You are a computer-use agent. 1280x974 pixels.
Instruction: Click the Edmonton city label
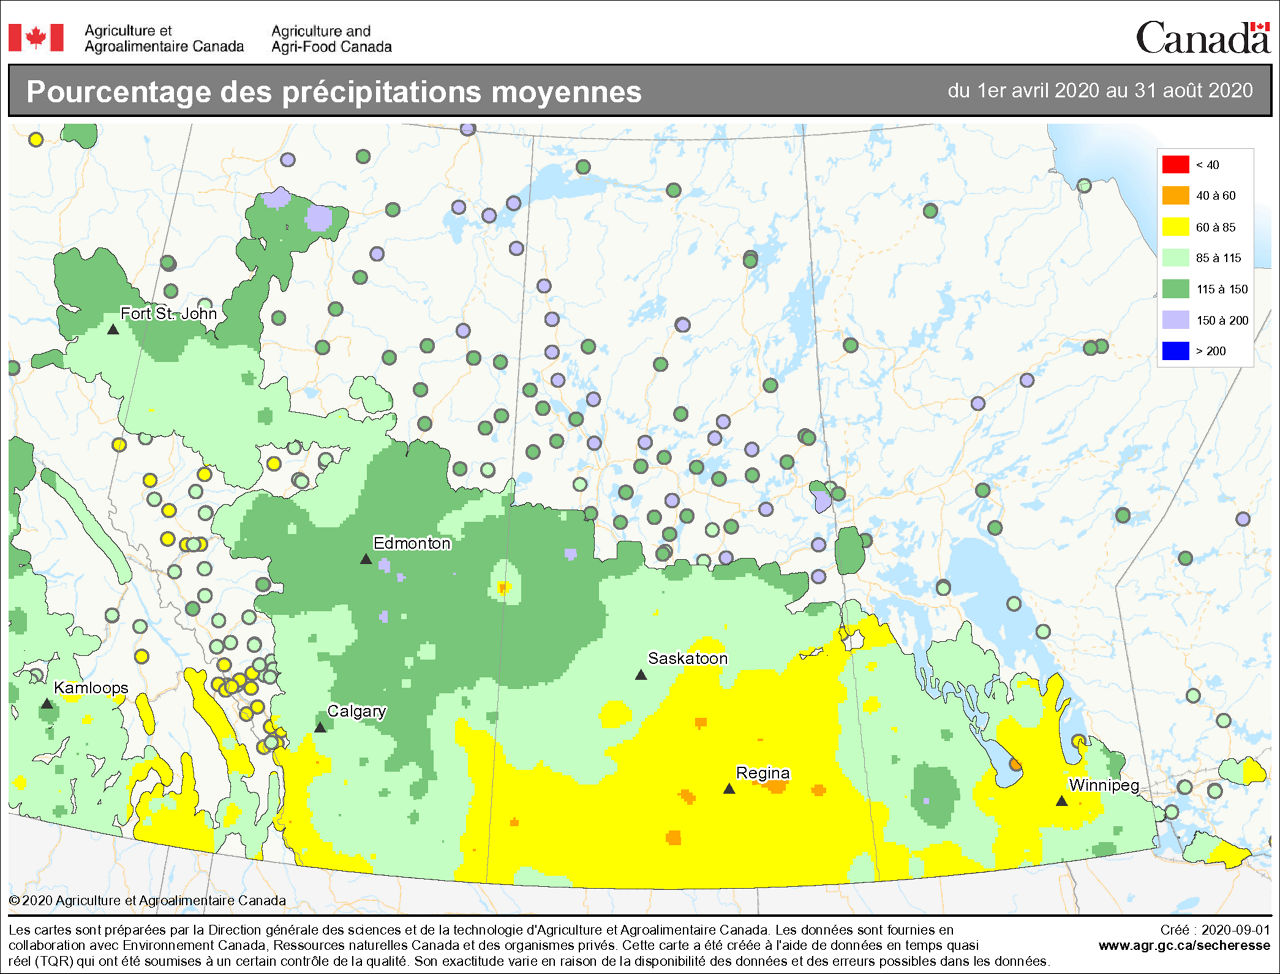pyautogui.click(x=412, y=543)
